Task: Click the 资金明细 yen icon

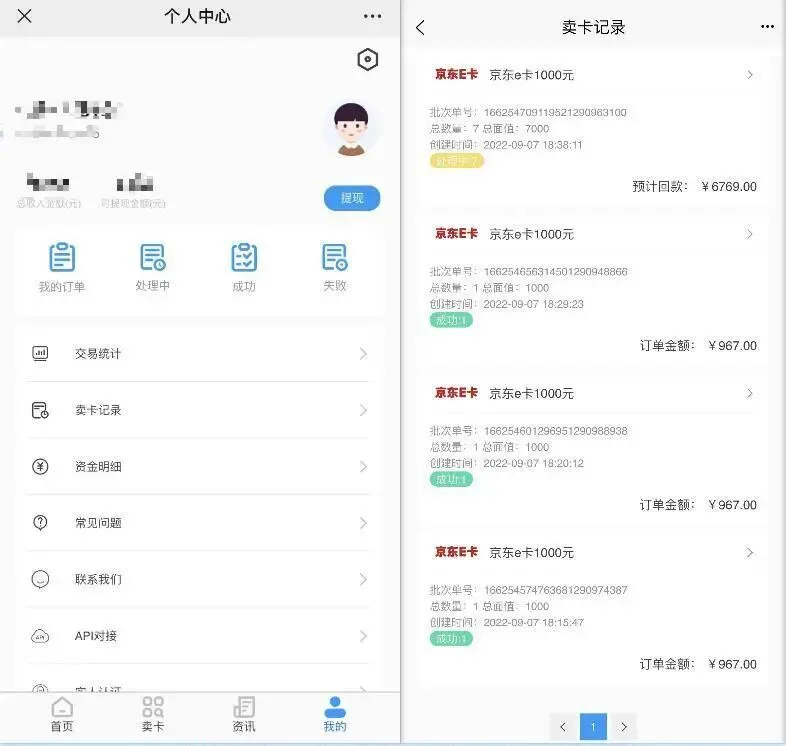Action: pyautogui.click(x=40, y=467)
